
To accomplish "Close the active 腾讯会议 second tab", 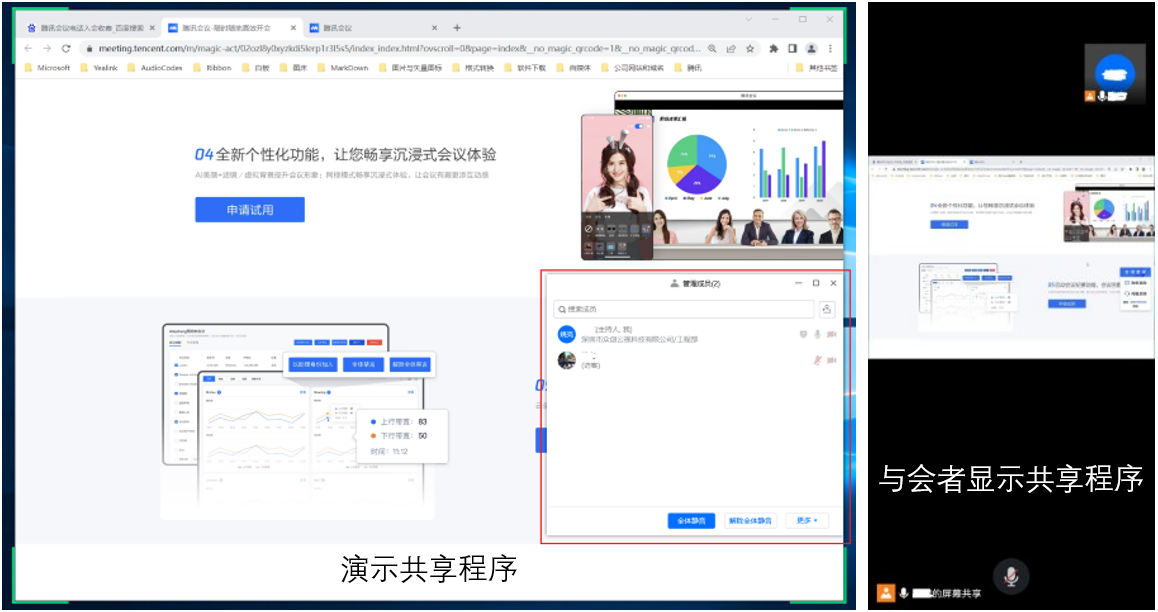I will tap(293, 28).
